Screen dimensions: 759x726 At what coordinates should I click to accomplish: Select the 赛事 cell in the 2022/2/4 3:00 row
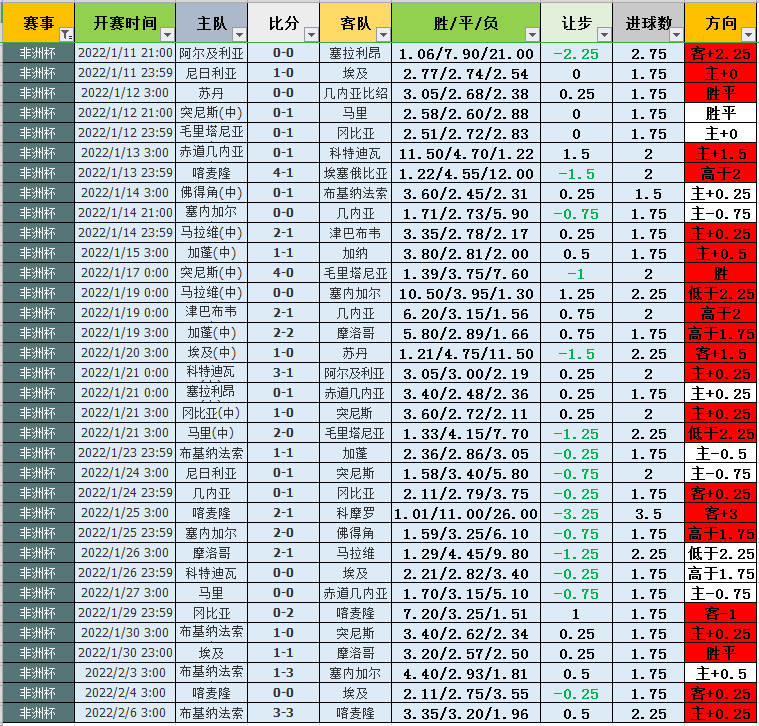point(38,693)
